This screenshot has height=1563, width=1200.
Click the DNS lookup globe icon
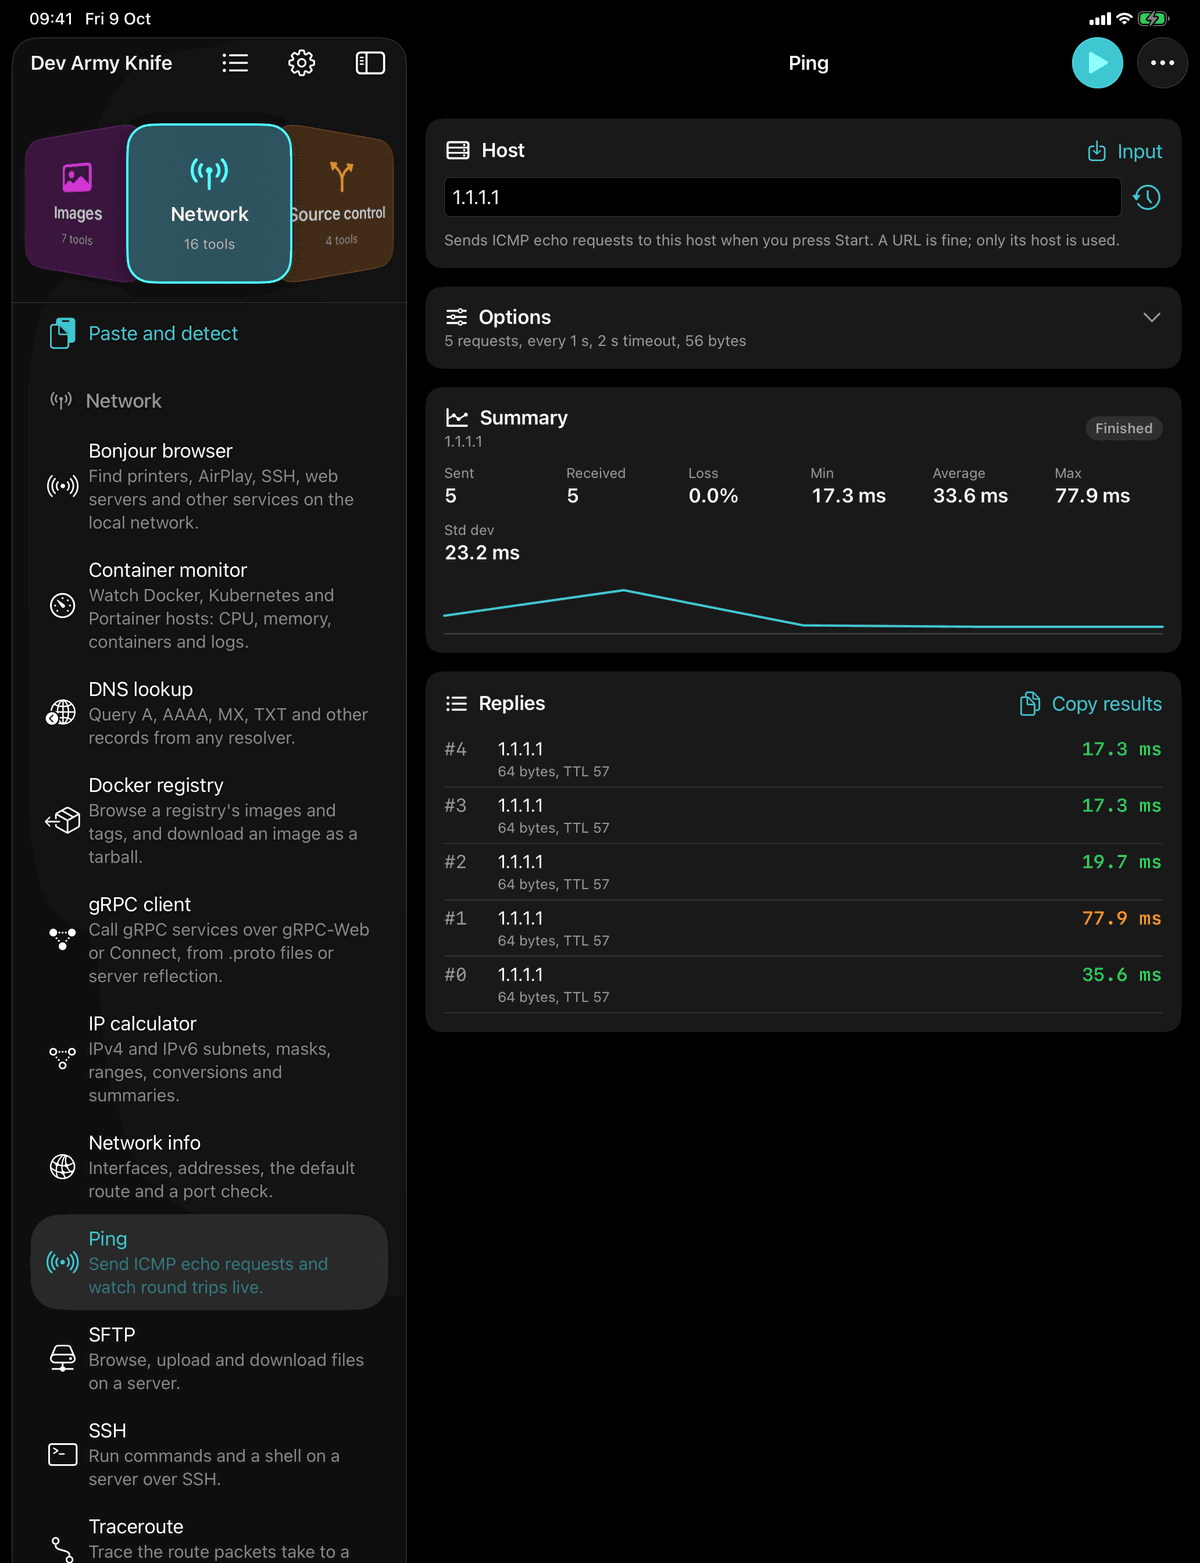point(62,712)
